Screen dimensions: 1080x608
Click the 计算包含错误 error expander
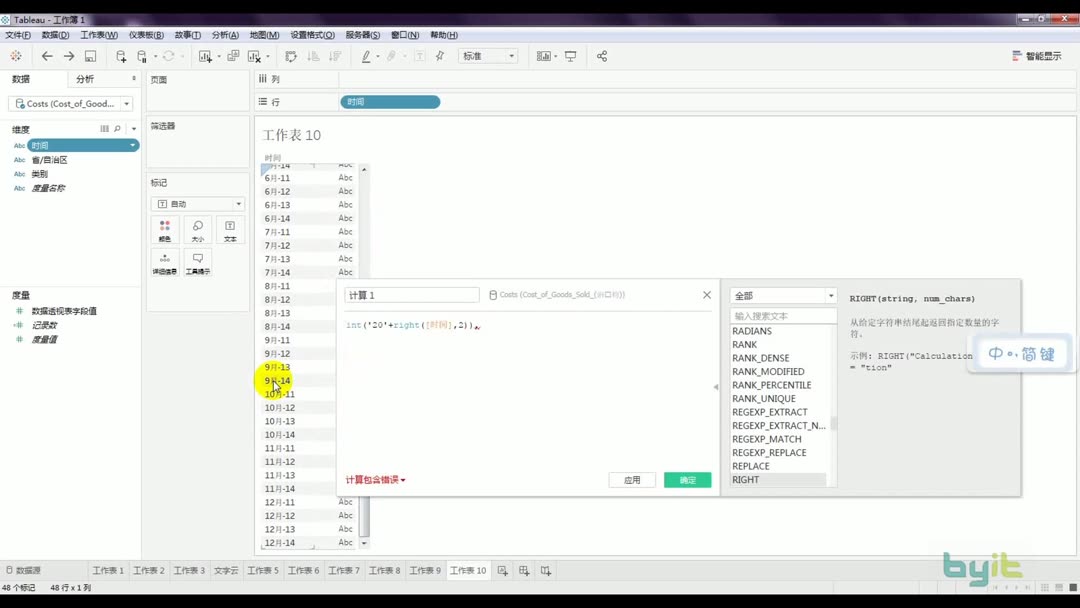point(375,479)
